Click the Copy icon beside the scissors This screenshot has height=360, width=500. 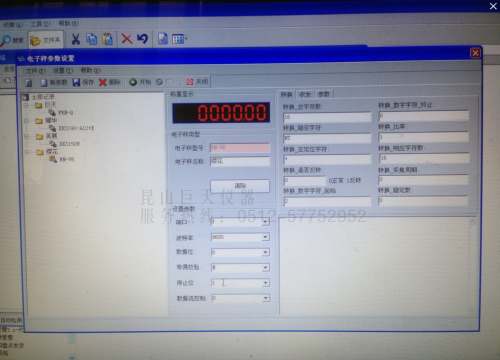(x=92, y=39)
